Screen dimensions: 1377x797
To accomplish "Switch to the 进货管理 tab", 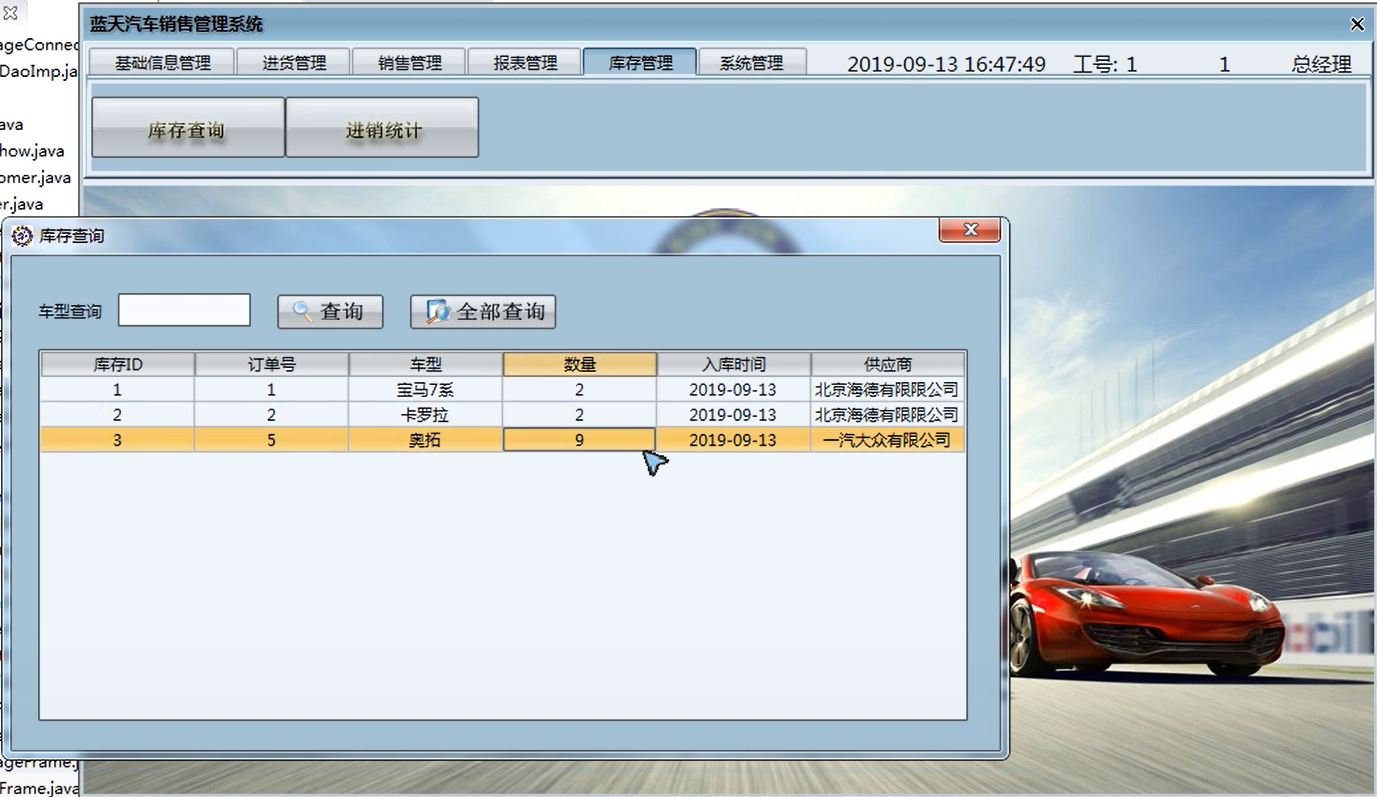I will point(293,61).
